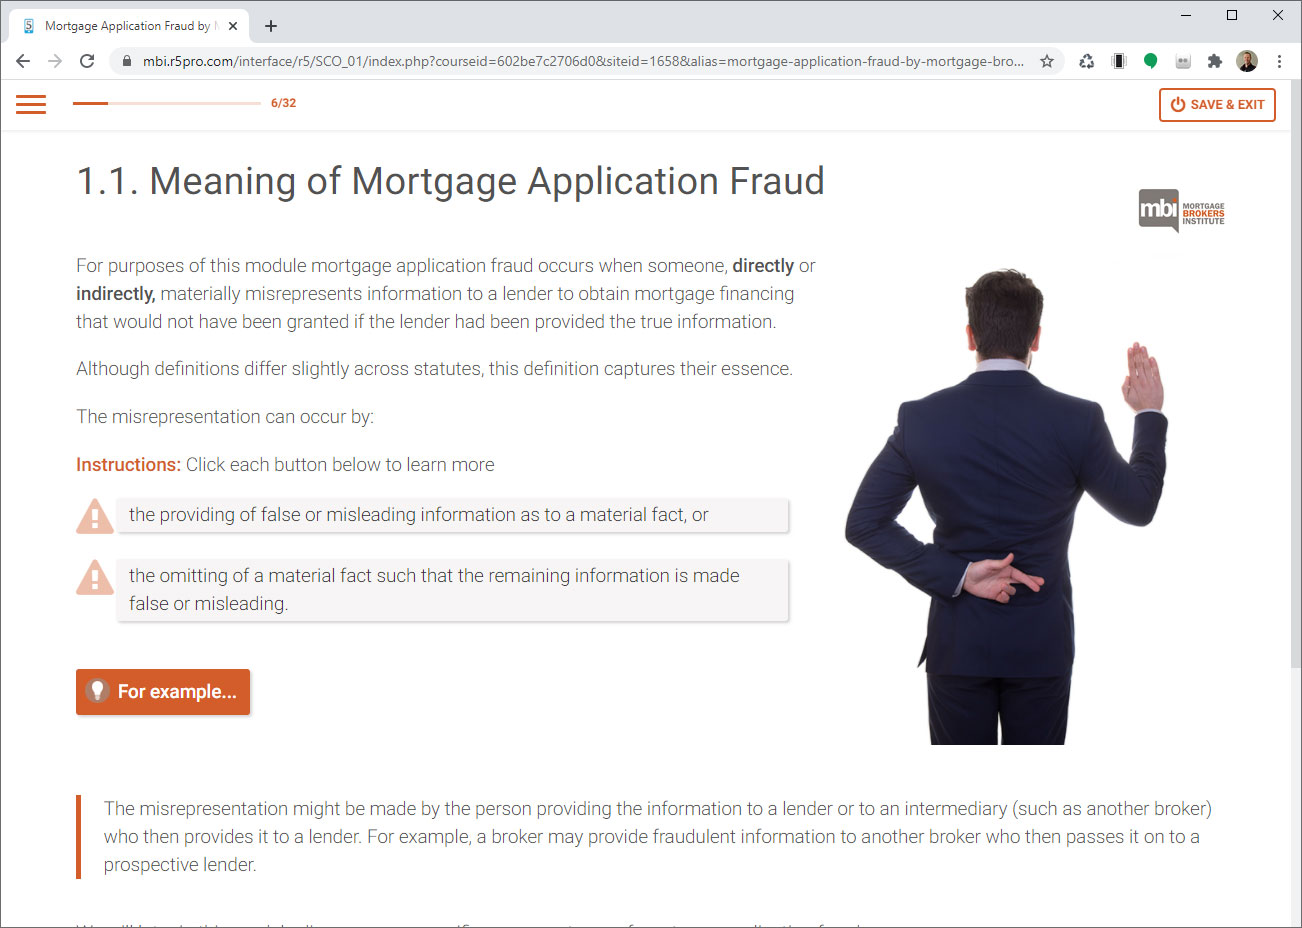Click the course progress bar
This screenshot has width=1302, height=928.
(166, 103)
